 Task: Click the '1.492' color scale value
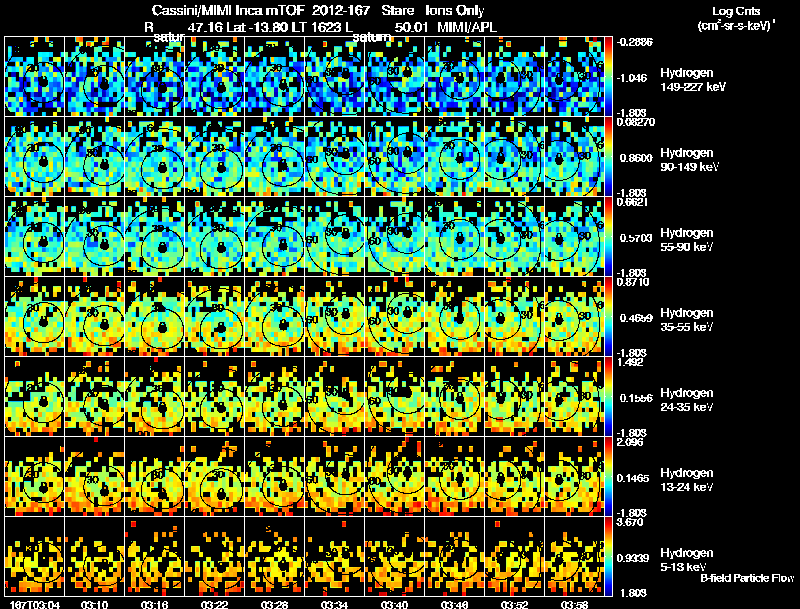pyautogui.click(x=631, y=362)
